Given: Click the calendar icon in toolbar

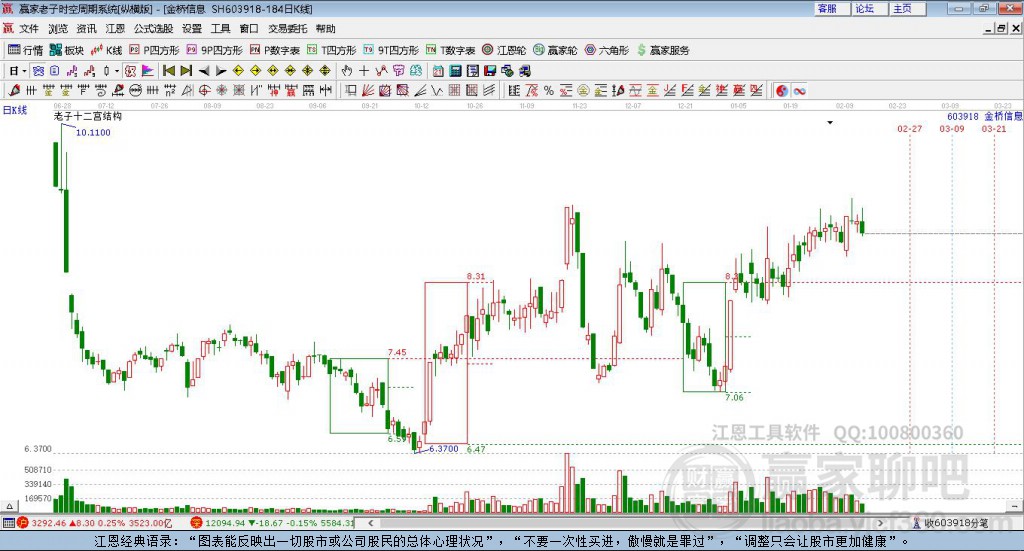Looking at the screenshot, I should point(438,71).
